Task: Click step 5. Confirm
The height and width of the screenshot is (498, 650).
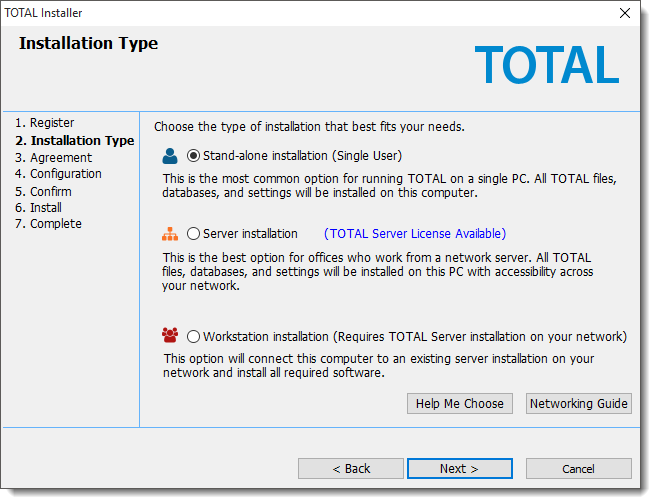Action: [x=43, y=192]
